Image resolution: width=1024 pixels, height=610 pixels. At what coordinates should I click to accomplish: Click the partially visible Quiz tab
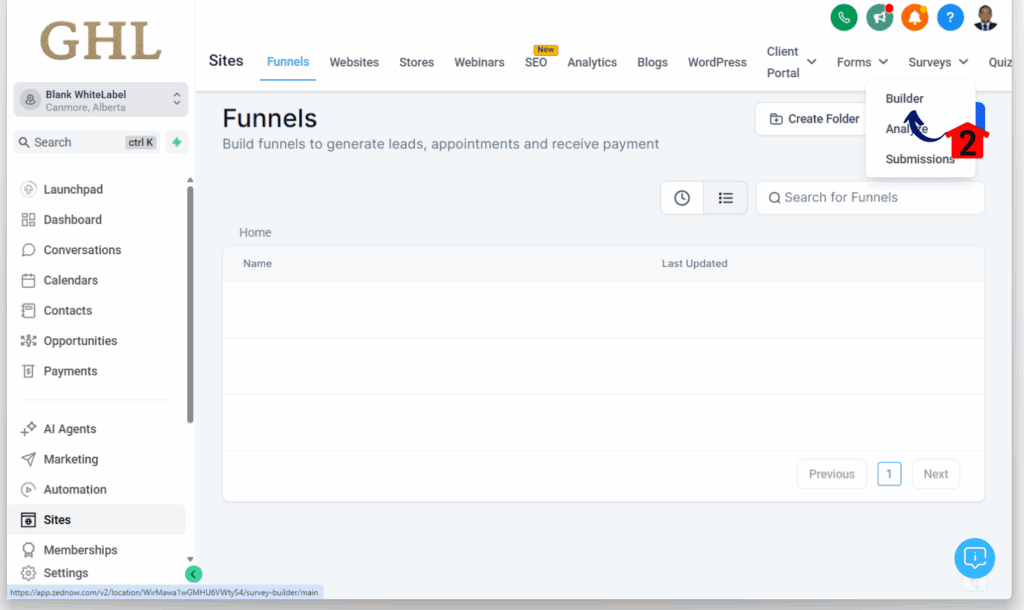pyautogui.click(x=1000, y=62)
